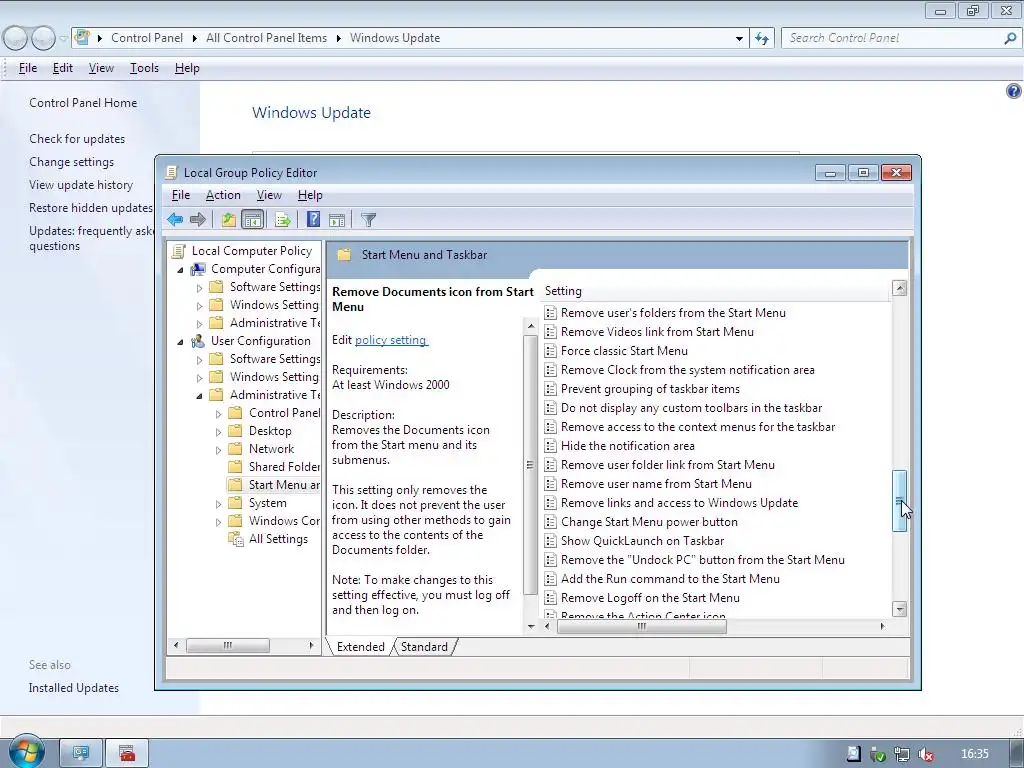The width and height of the screenshot is (1024, 768).
Task: Open View update history link
Action: [x=81, y=185]
